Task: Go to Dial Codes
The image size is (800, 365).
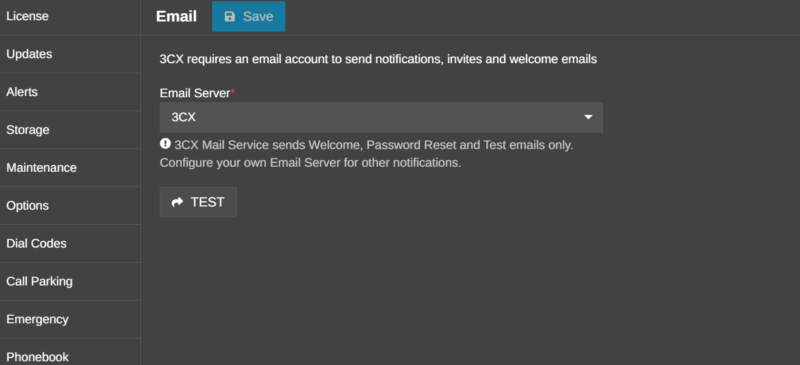Action: point(70,244)
